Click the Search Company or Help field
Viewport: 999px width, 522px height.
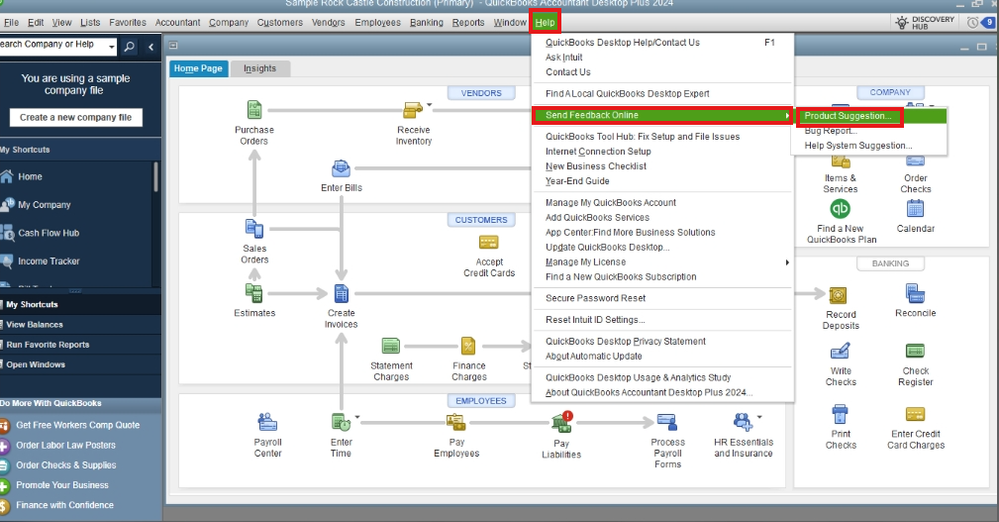53,46
